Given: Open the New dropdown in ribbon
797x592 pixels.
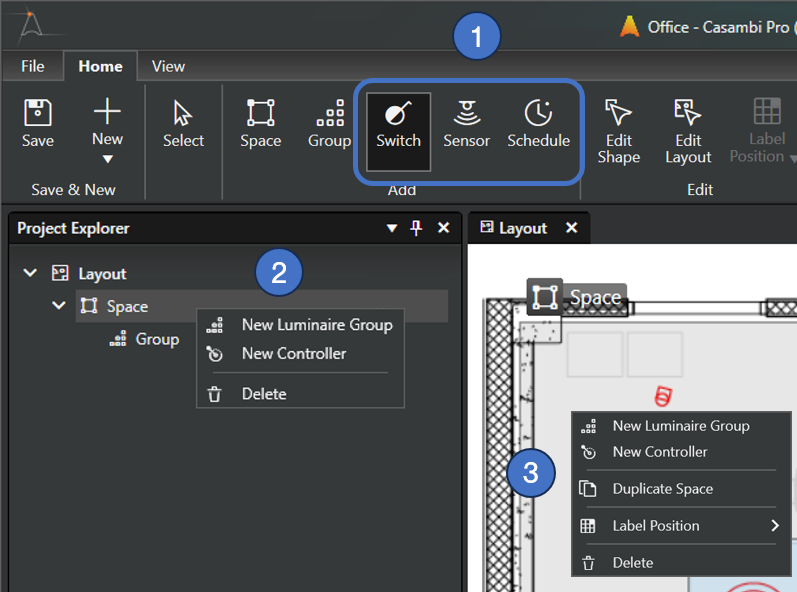Looking at the screenshot, I should [107, 158].
